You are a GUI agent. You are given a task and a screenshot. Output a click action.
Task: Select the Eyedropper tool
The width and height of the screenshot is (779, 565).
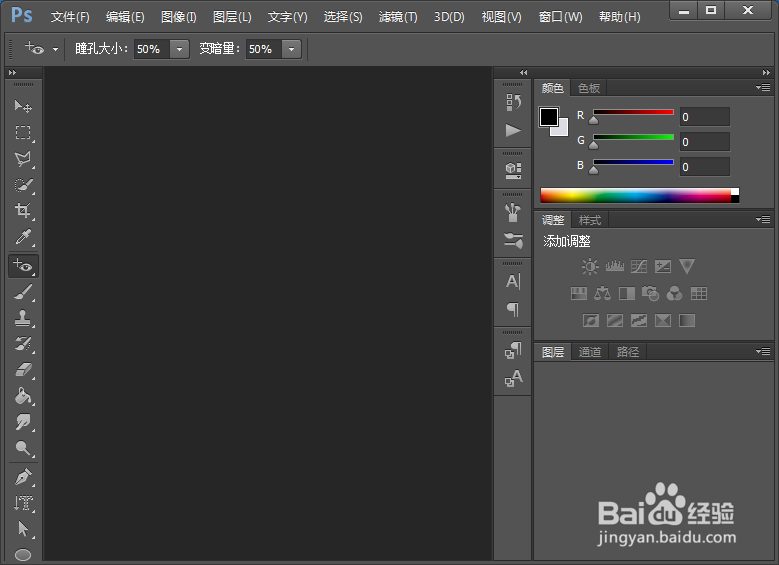coord(23,237)
